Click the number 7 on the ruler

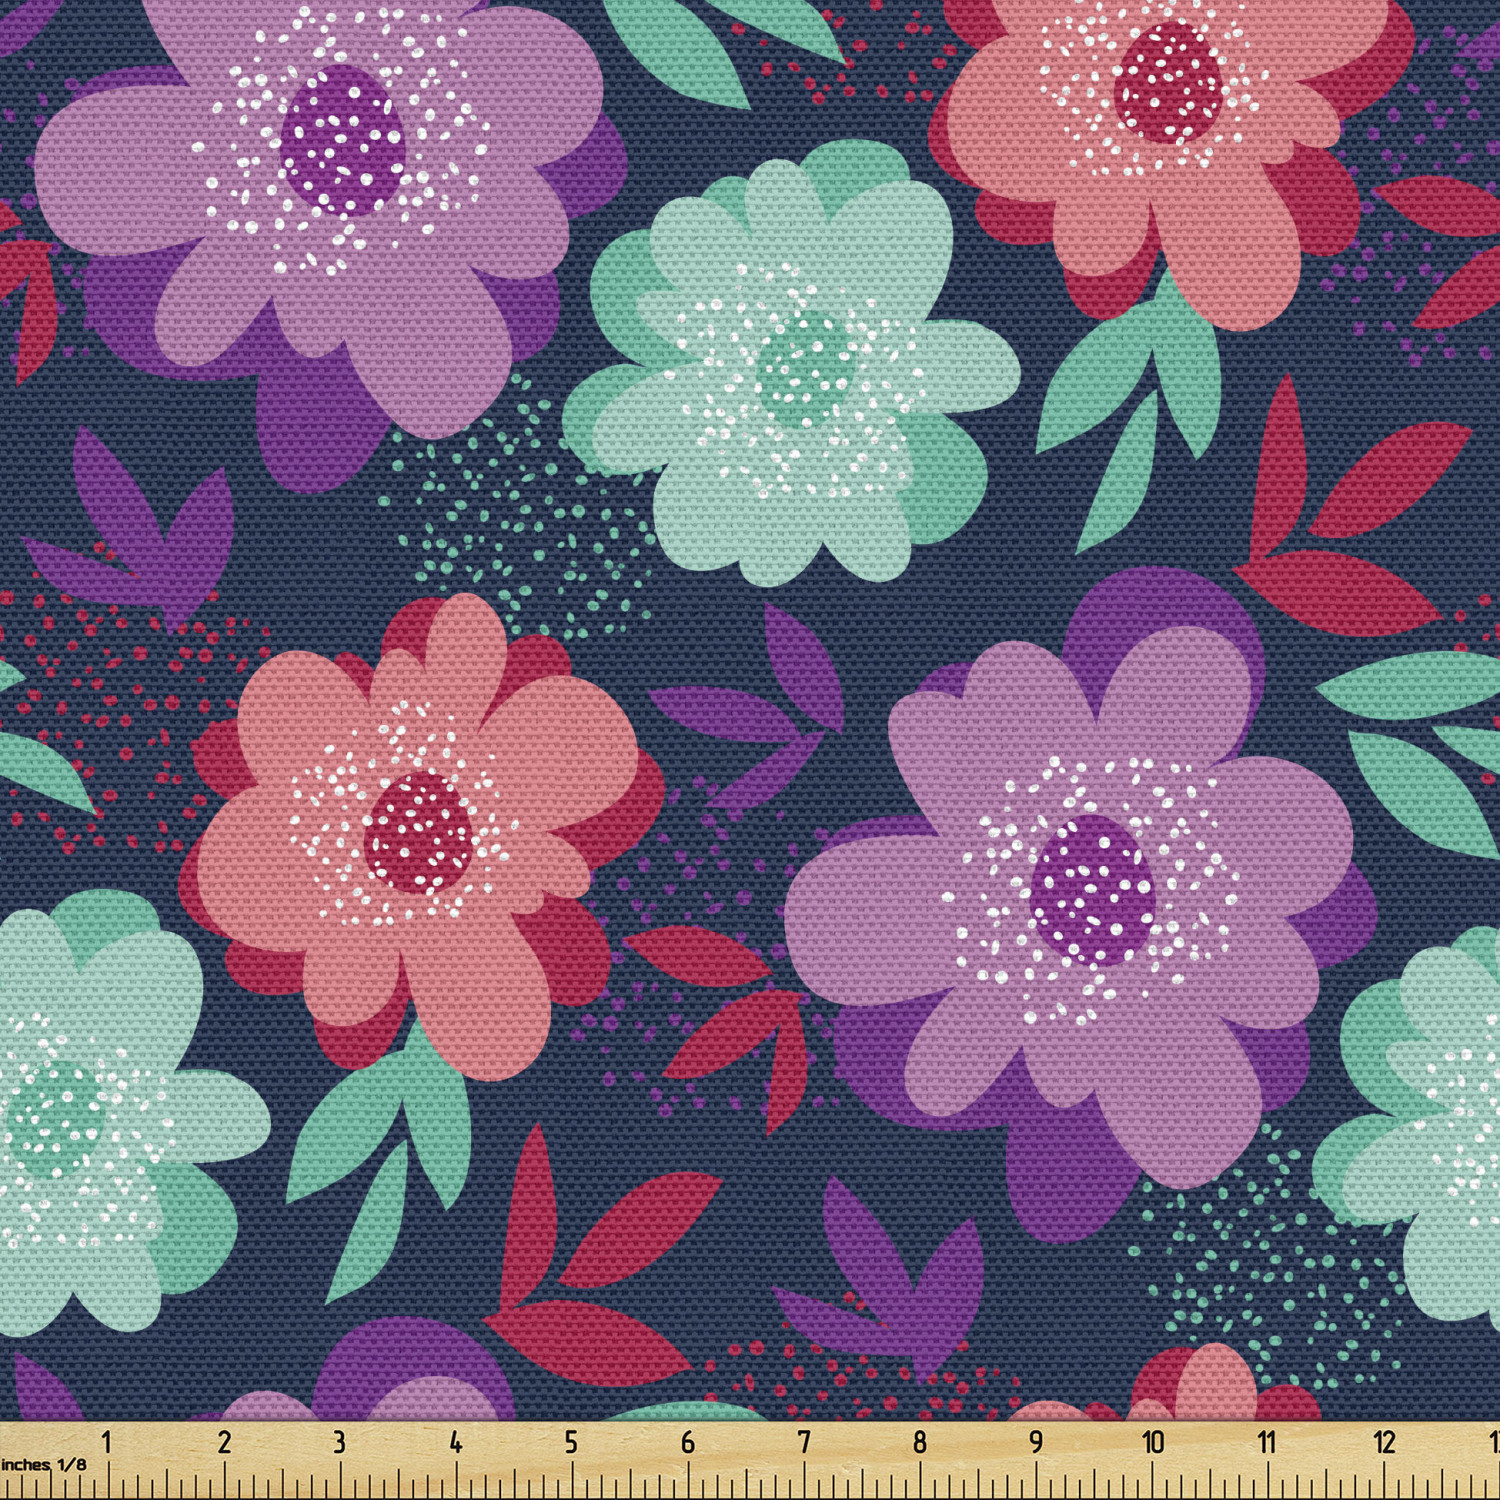[x=804, y=1442]
